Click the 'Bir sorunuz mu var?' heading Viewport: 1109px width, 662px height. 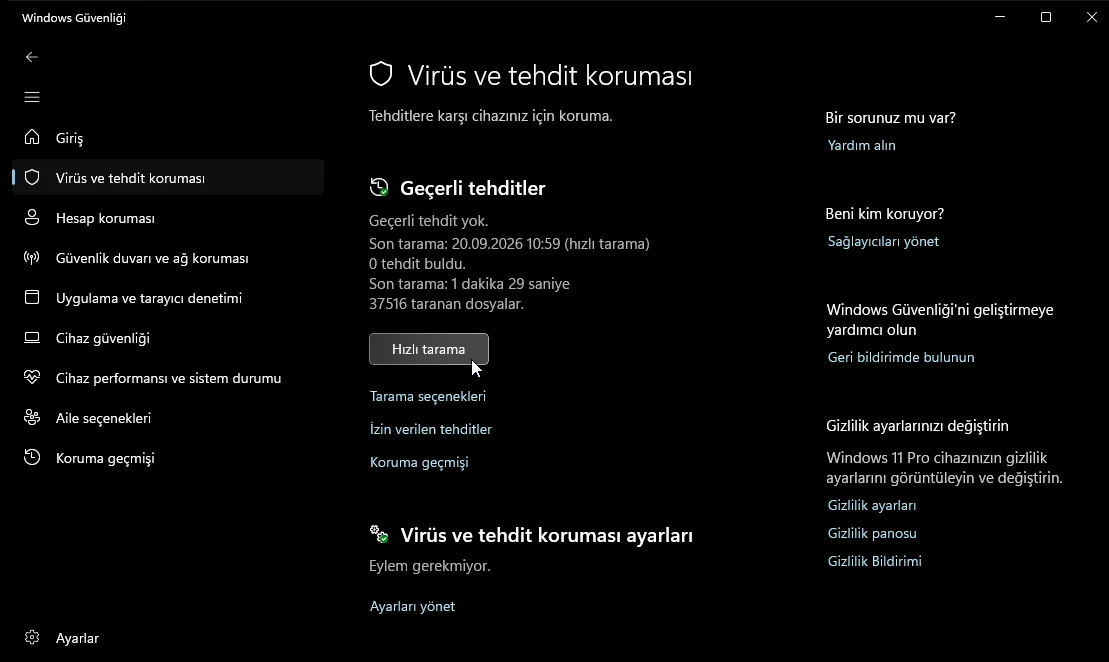point(890,118)
